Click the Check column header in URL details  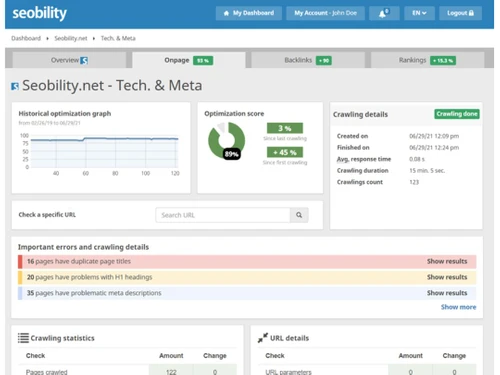point(275,356)
